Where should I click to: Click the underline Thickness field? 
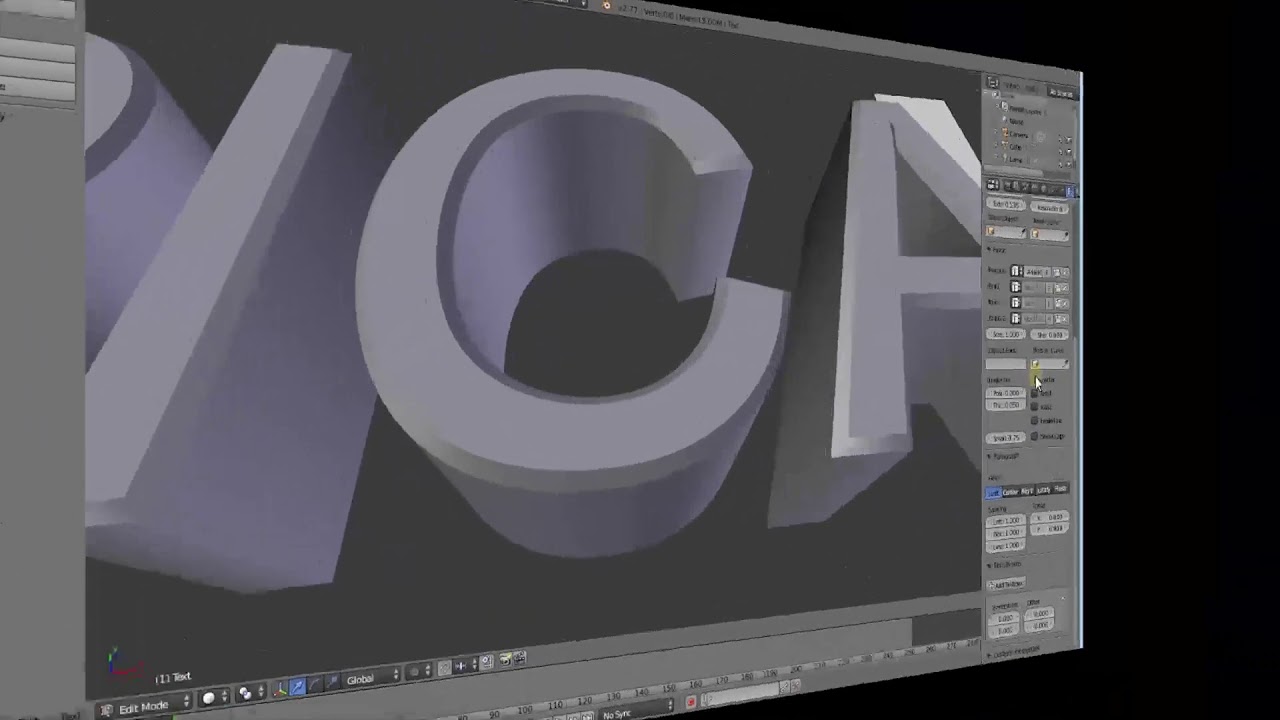pos(1004,405)
